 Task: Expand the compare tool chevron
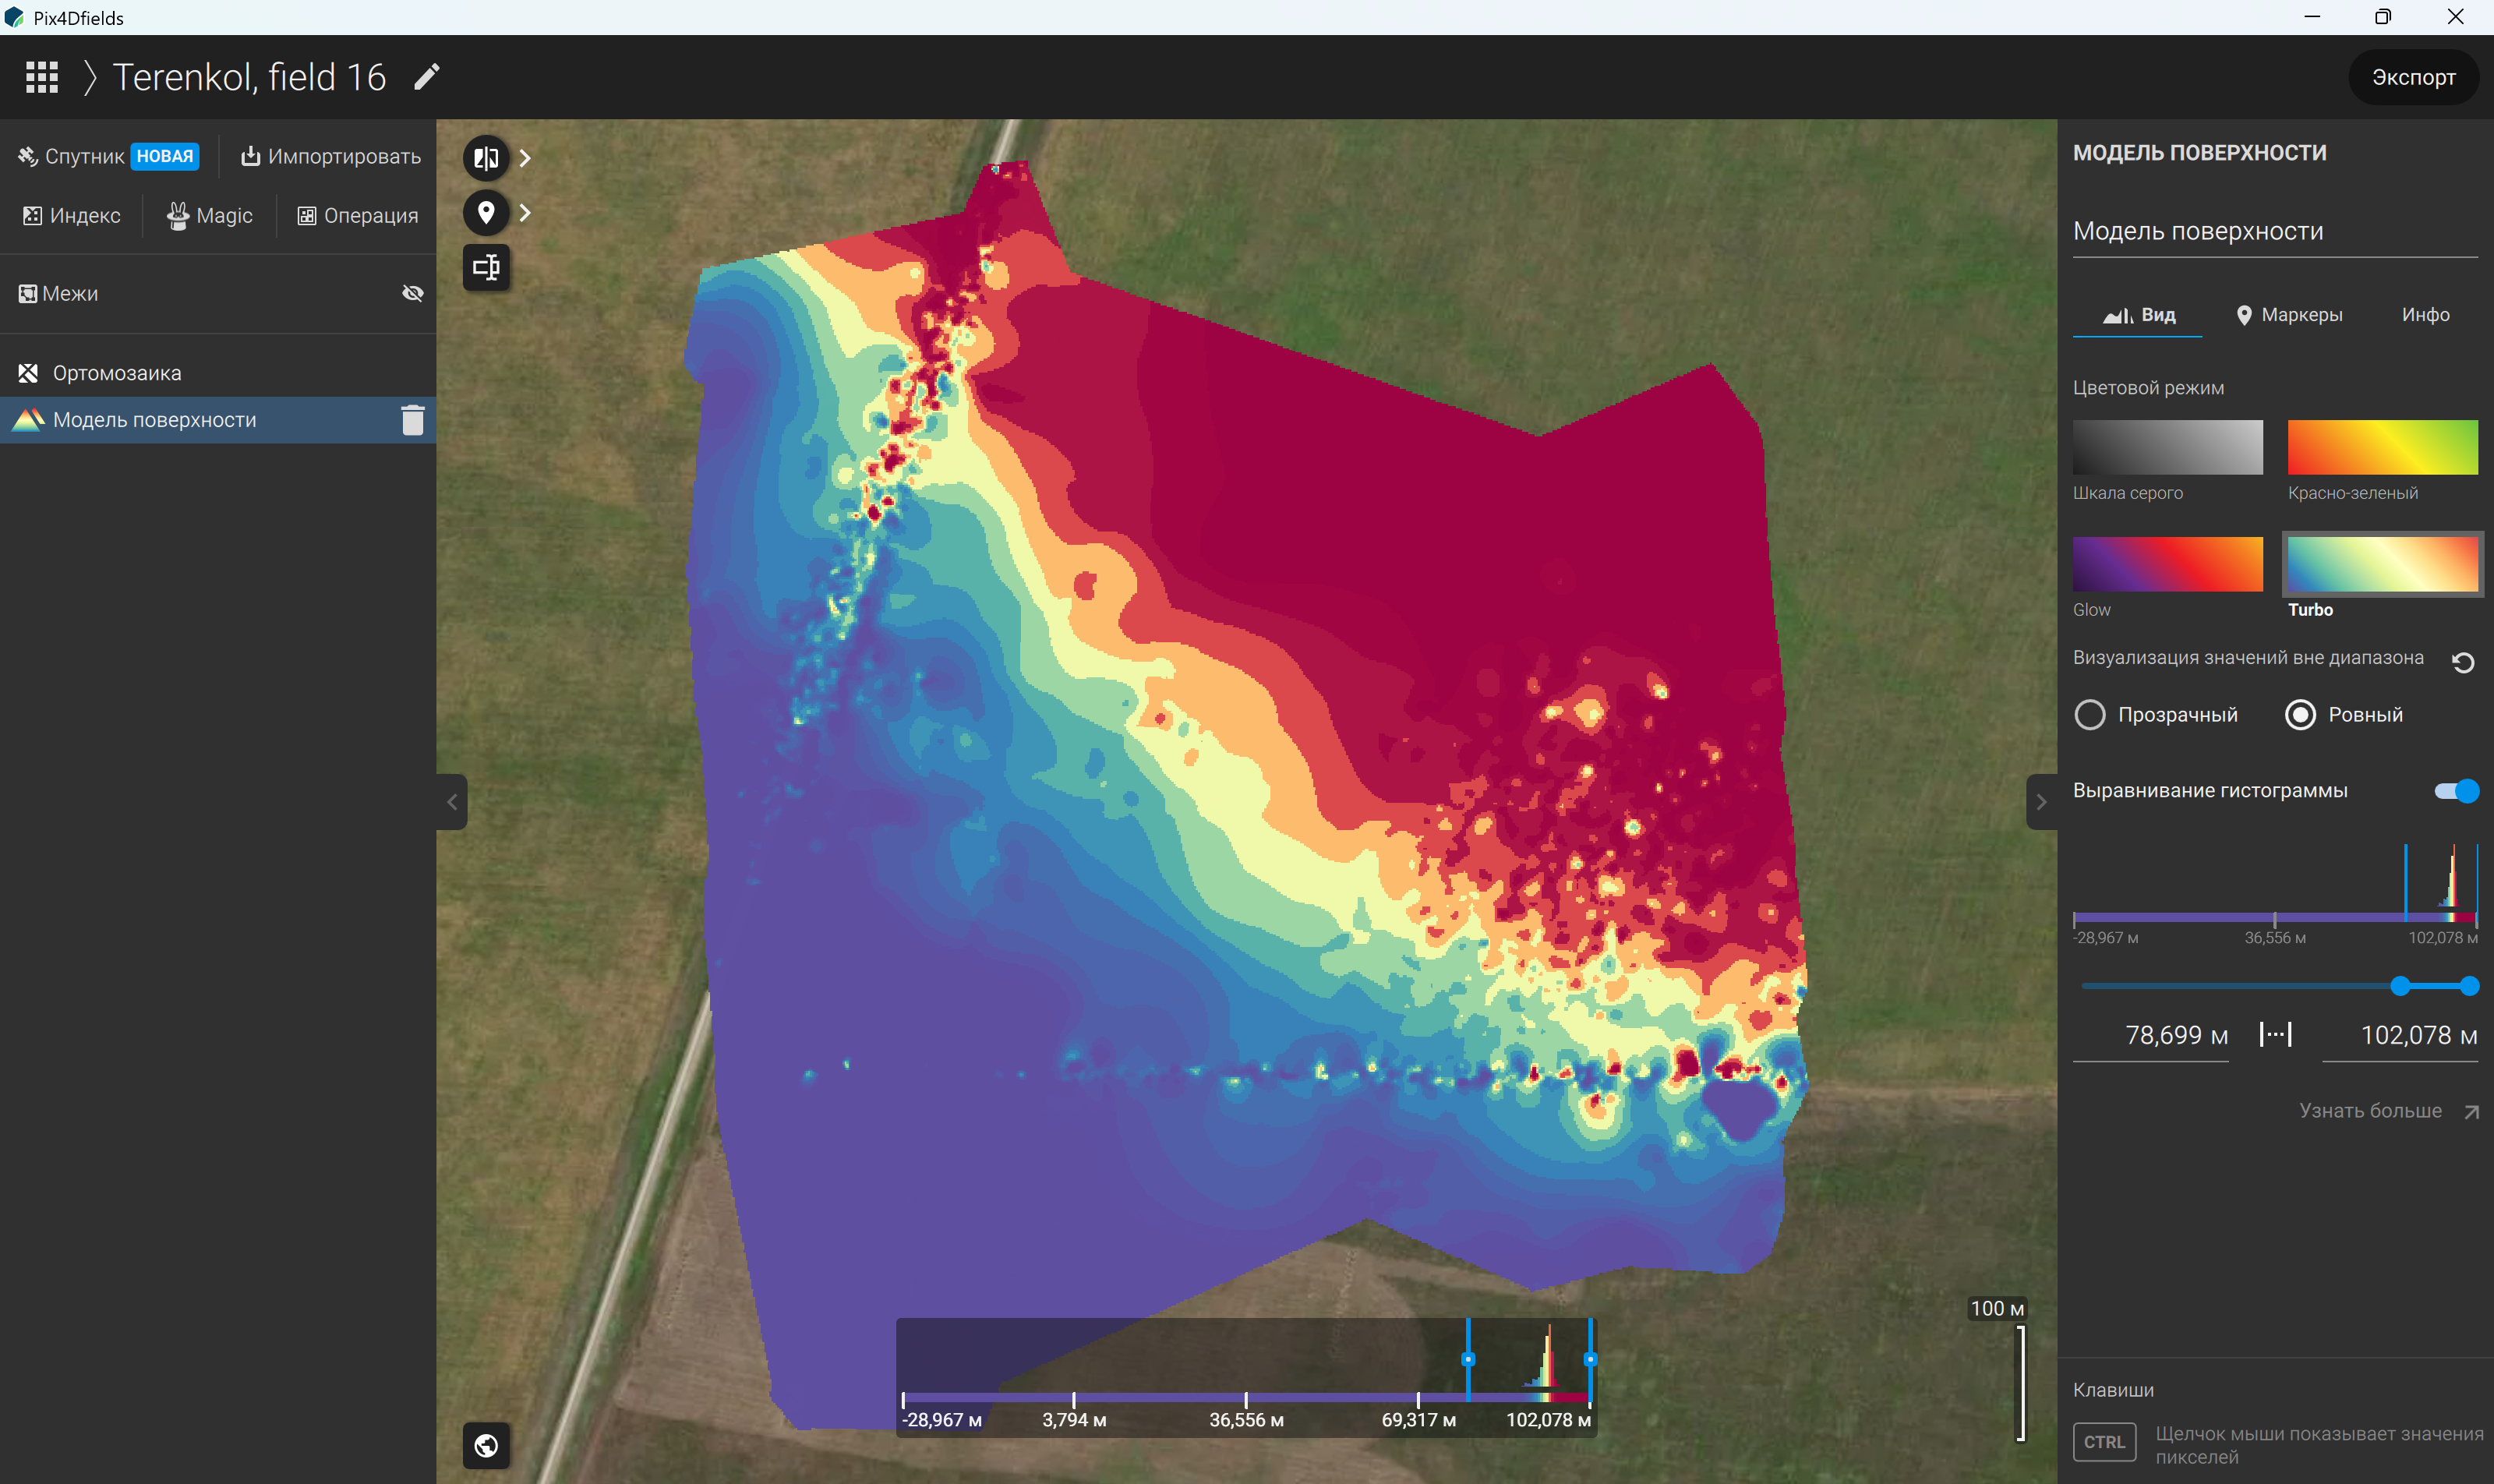click(525, 158)
